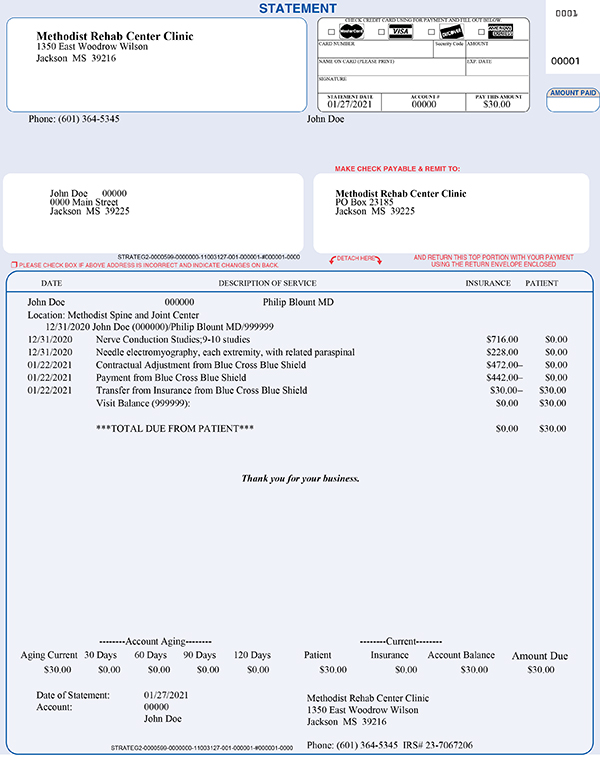
Task: Click the 30 Days aging label
Action: 100,655
